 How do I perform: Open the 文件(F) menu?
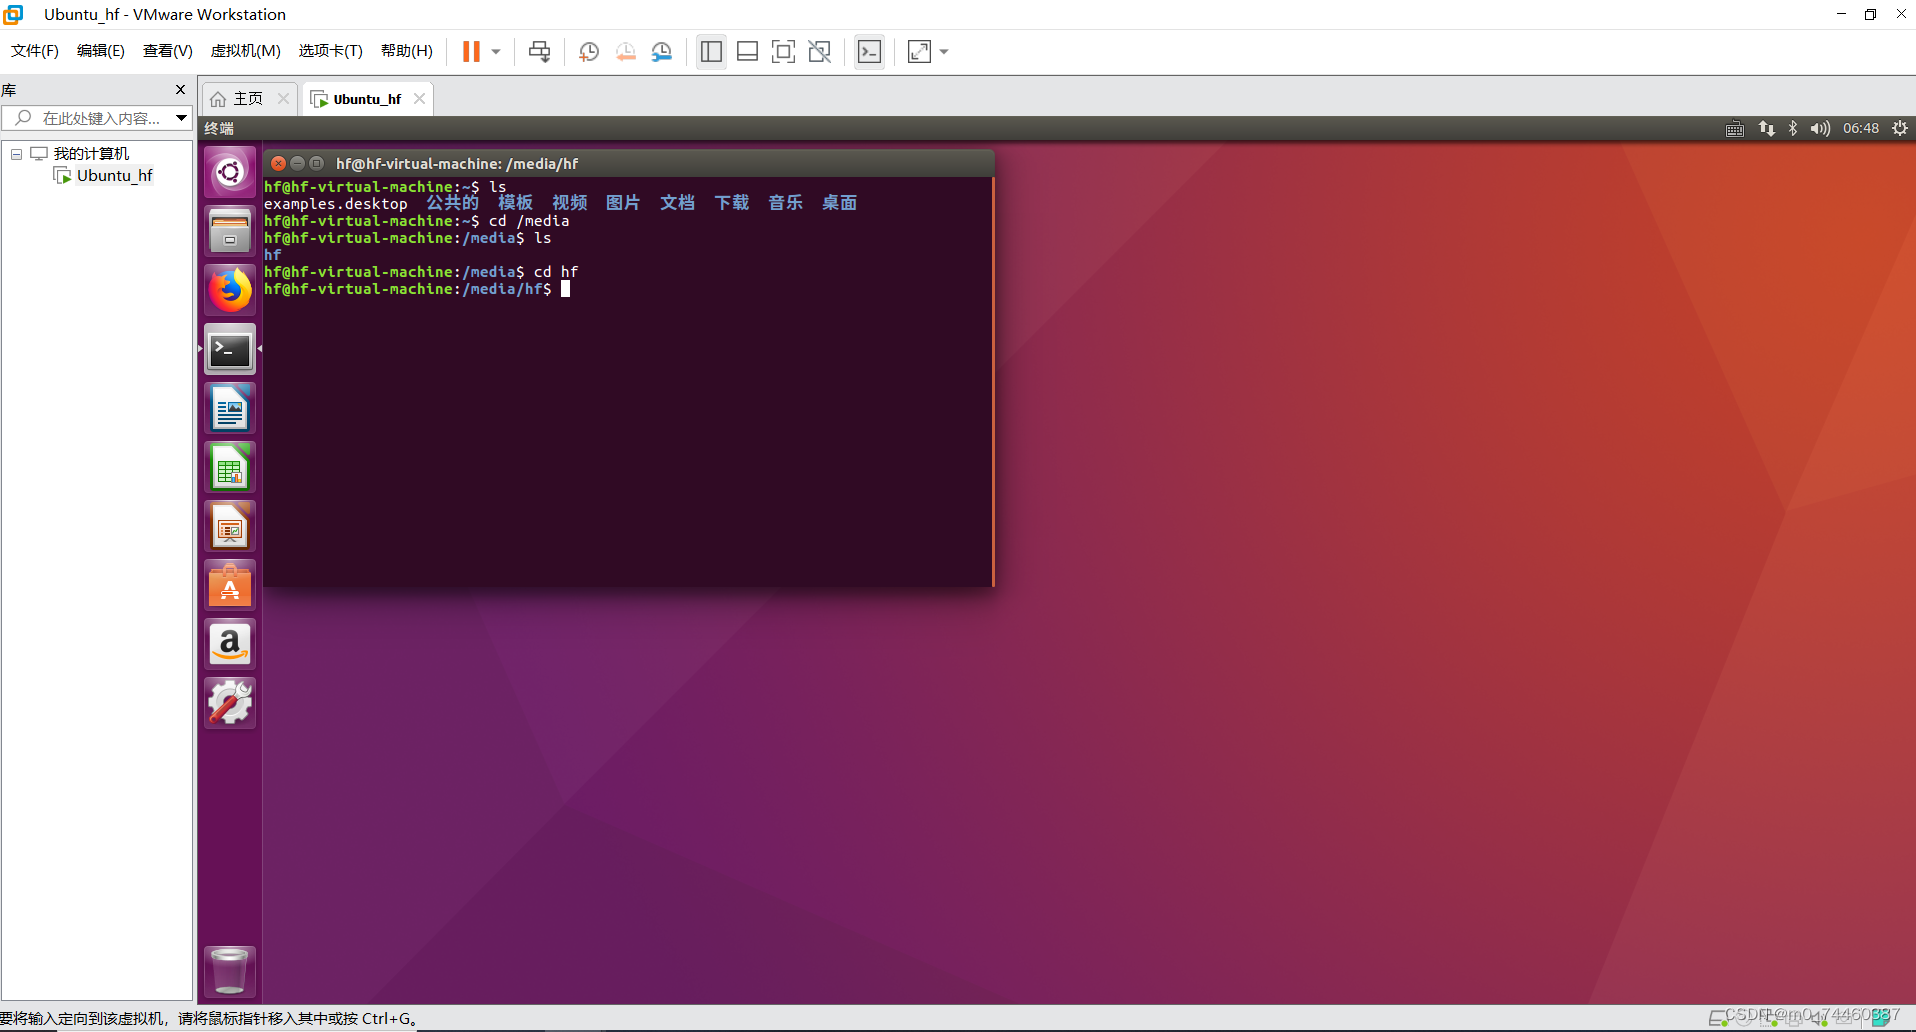point(35,51)
